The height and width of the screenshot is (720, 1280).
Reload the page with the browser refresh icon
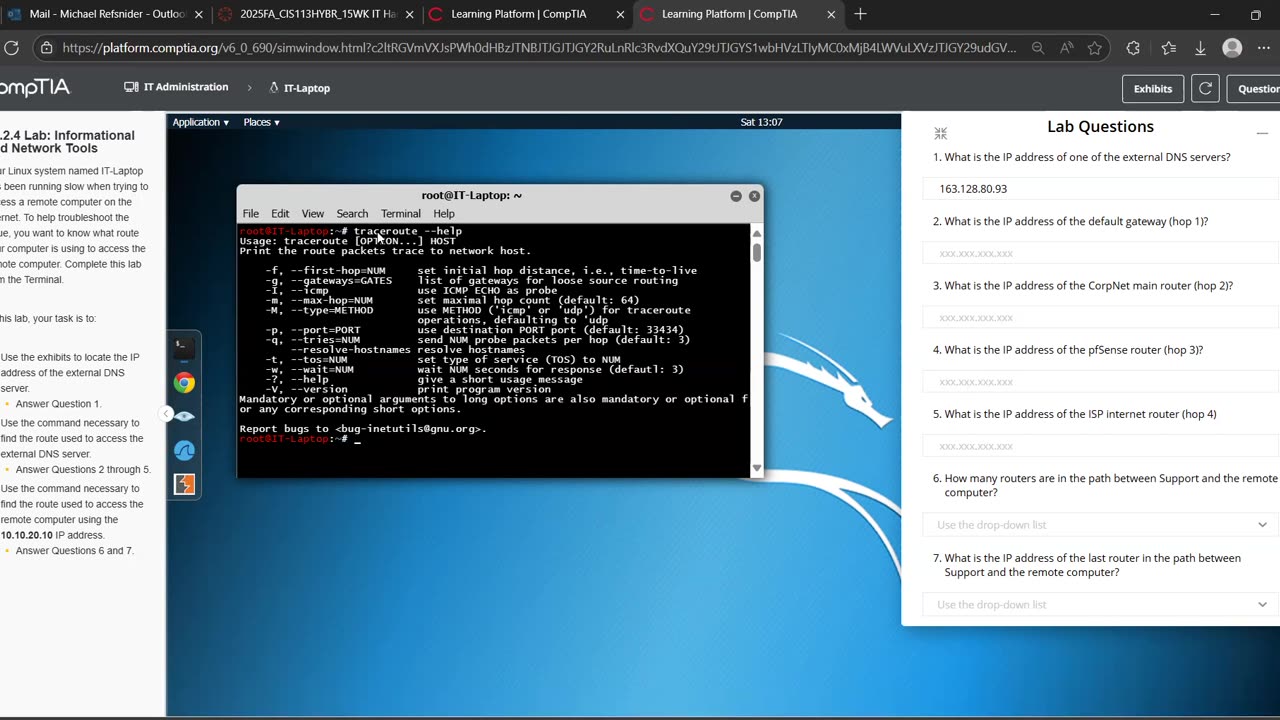point(12,47)
